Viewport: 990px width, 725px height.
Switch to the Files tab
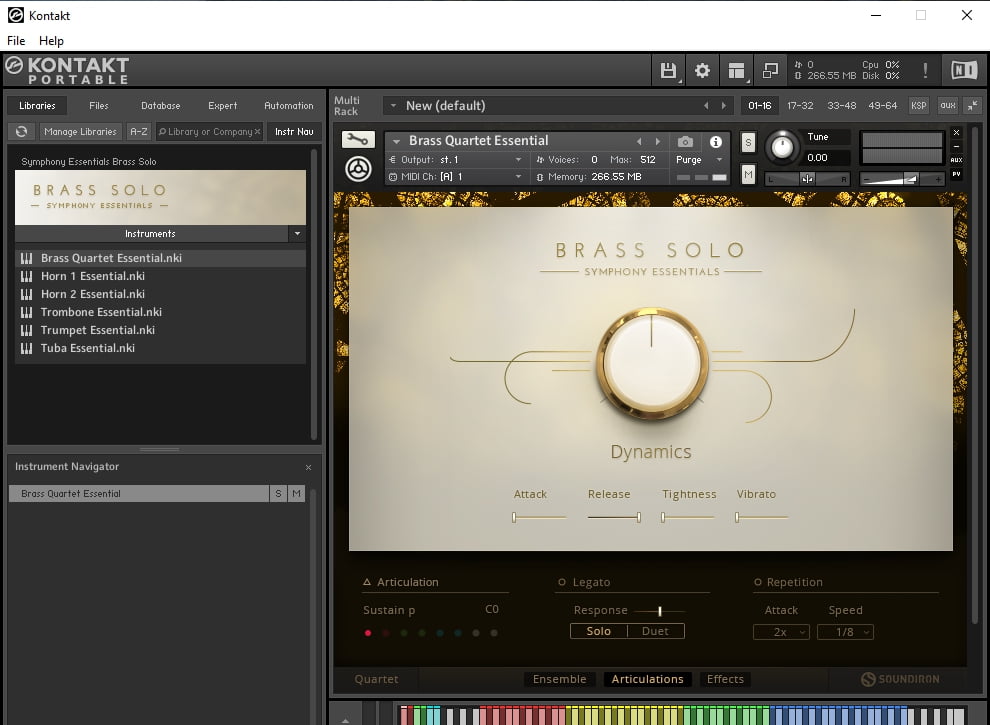click(x=98, y=105)
